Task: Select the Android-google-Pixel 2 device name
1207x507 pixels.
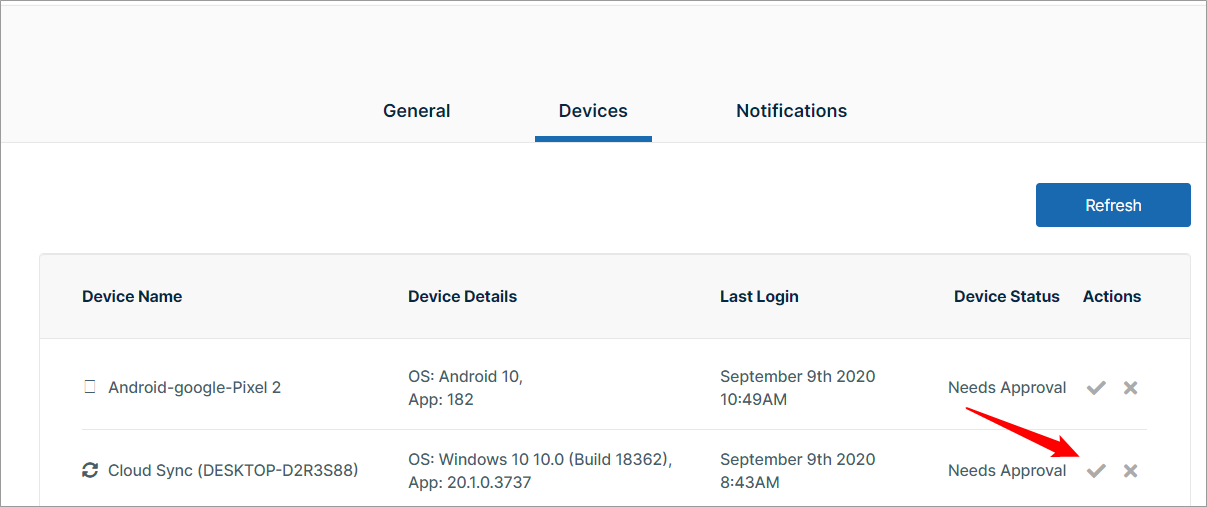Action: pos(194,387)
